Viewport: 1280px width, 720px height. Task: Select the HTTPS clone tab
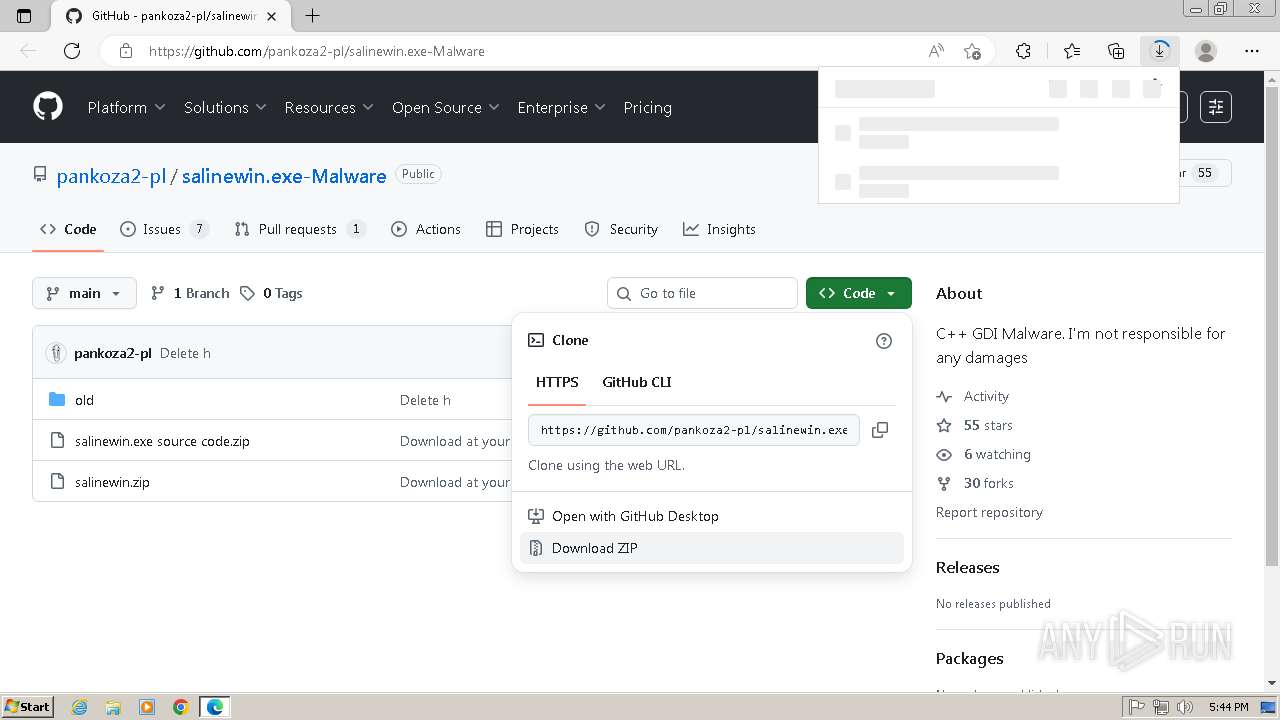pyautogui.click(x=557, y=382)
